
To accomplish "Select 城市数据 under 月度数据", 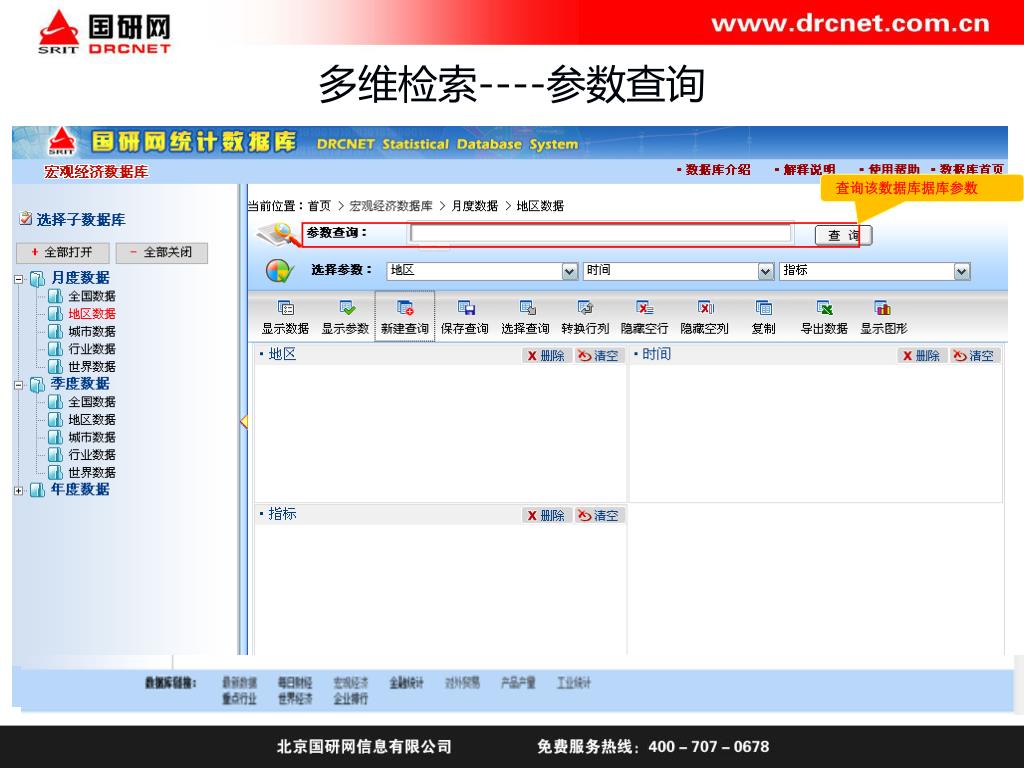I will pos(91,332).
